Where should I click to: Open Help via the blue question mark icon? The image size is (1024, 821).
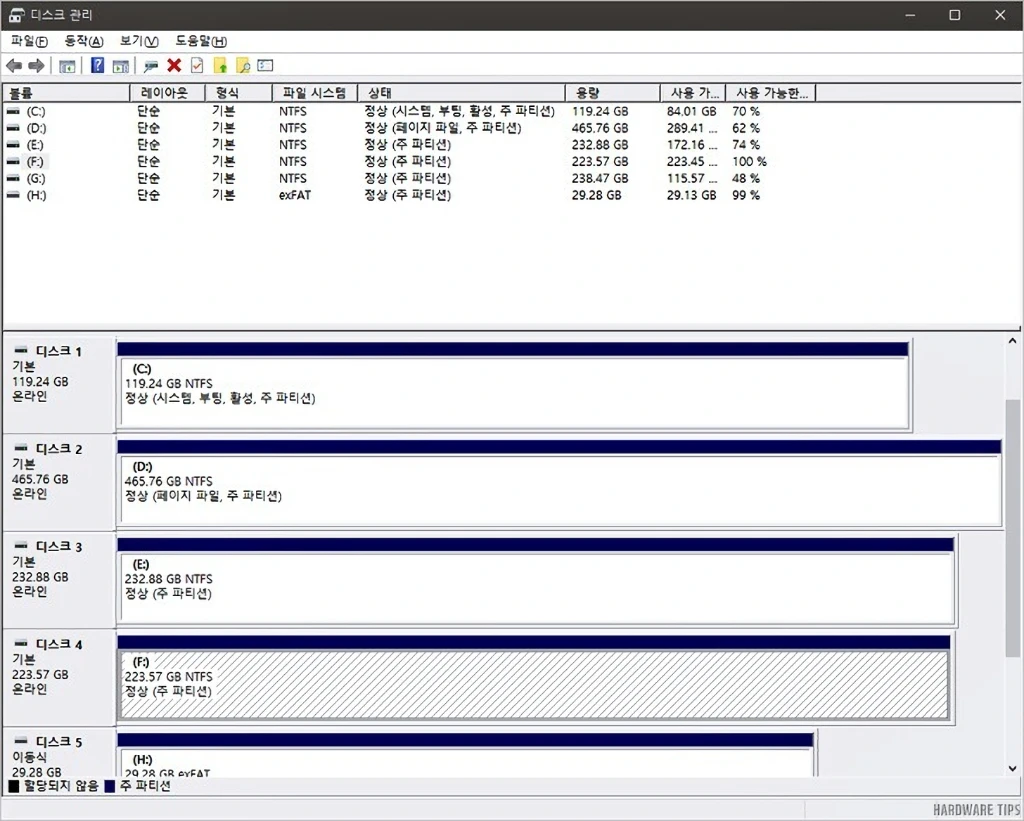coord(97,65)
